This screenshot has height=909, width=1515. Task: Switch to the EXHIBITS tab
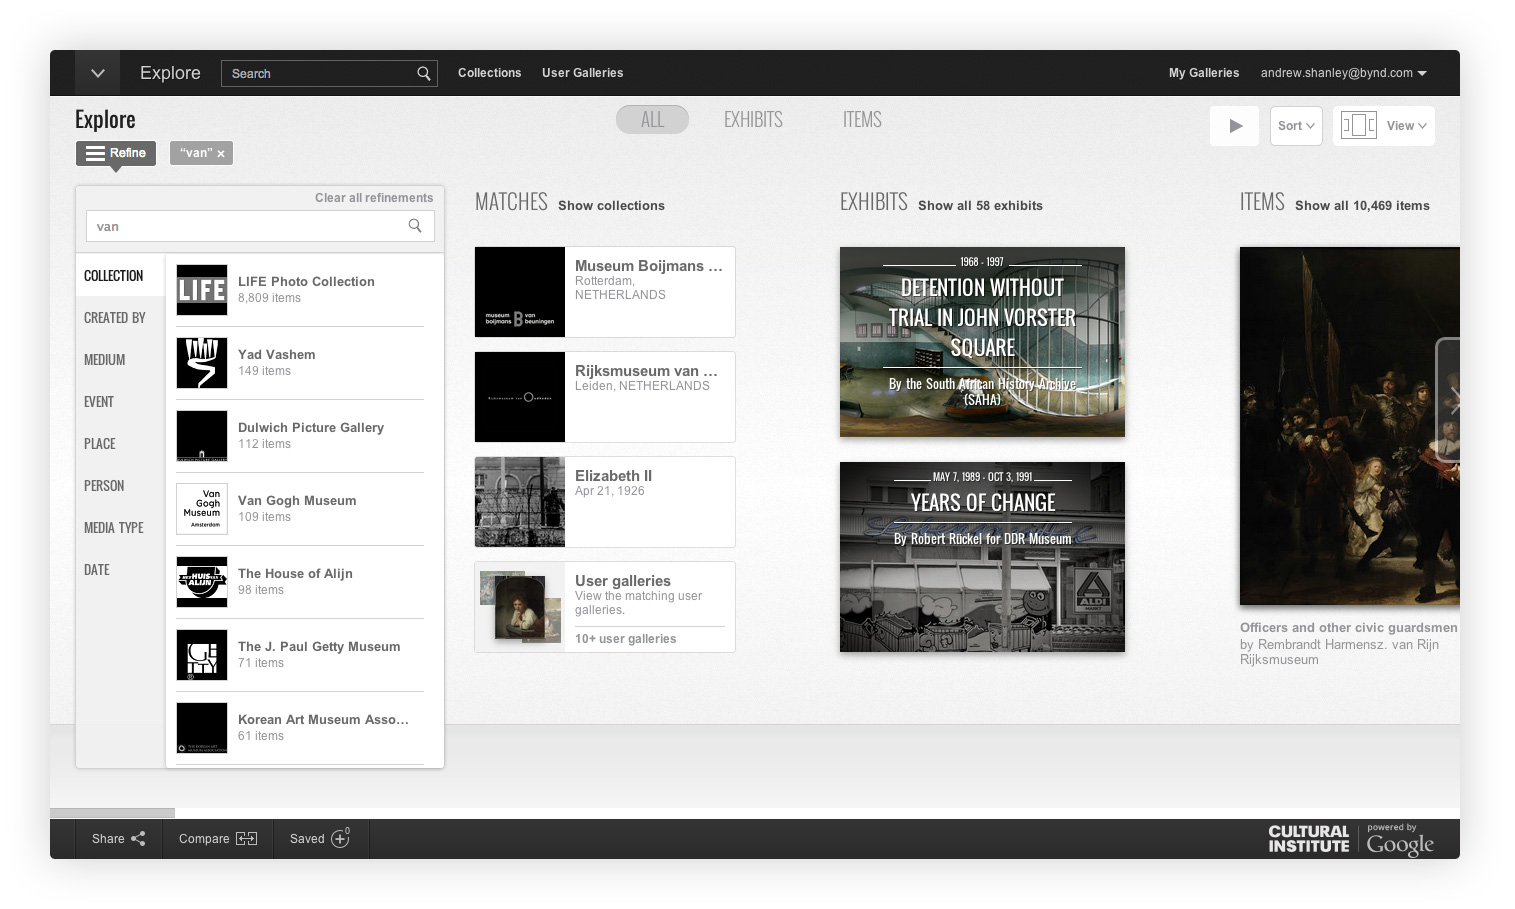point(753,120)
